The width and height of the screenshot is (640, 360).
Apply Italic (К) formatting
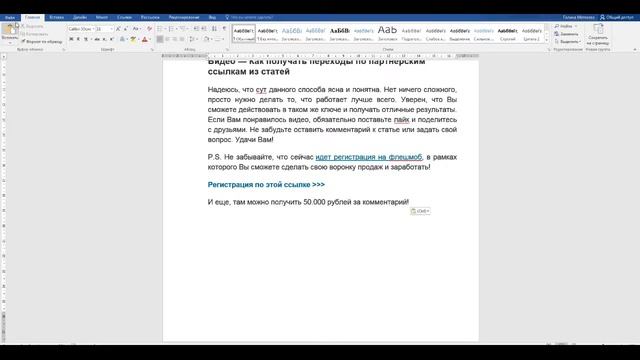click(x=78, y=39)
